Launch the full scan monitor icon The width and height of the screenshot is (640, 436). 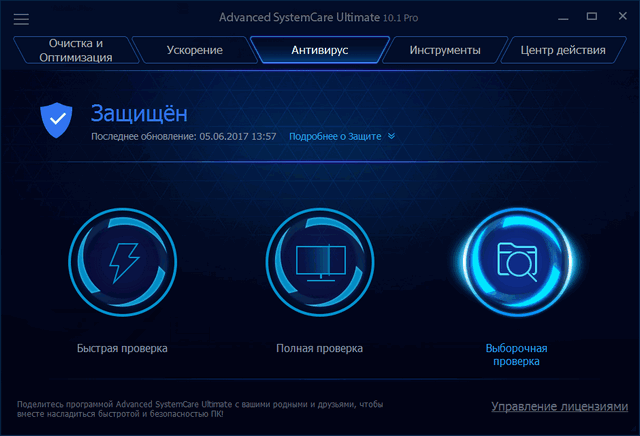coord(320,262)
